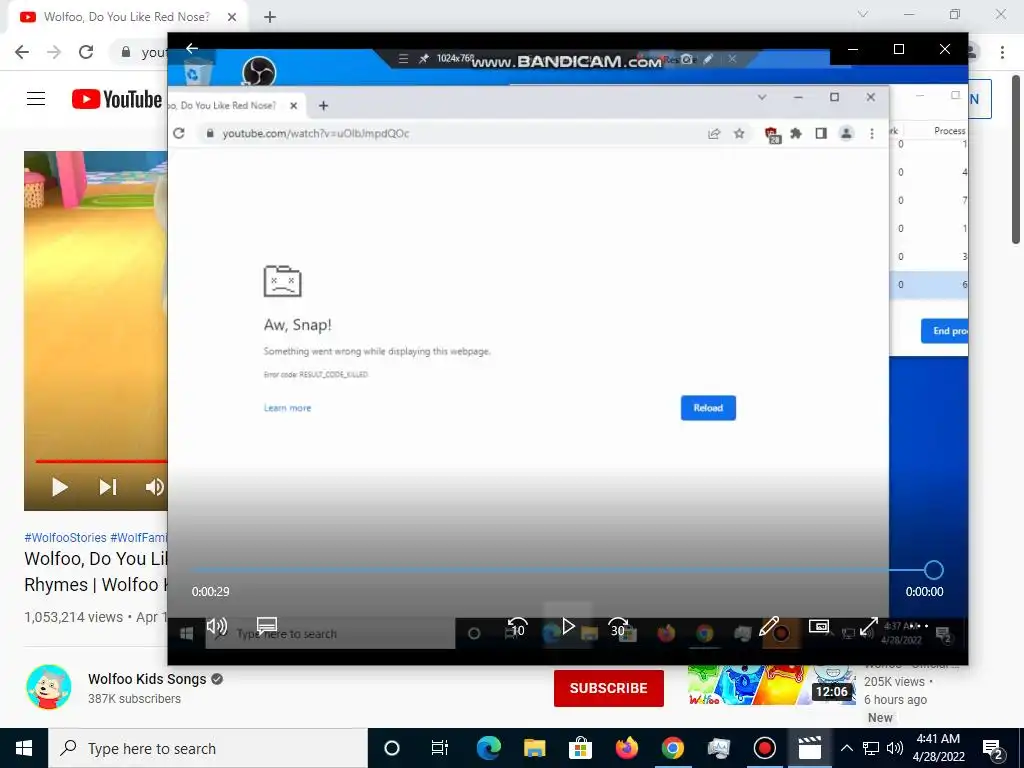Subscribe to Wolfoo Kids Songs
This screenshot has height=768, width=1024.
tap(609, 688)
